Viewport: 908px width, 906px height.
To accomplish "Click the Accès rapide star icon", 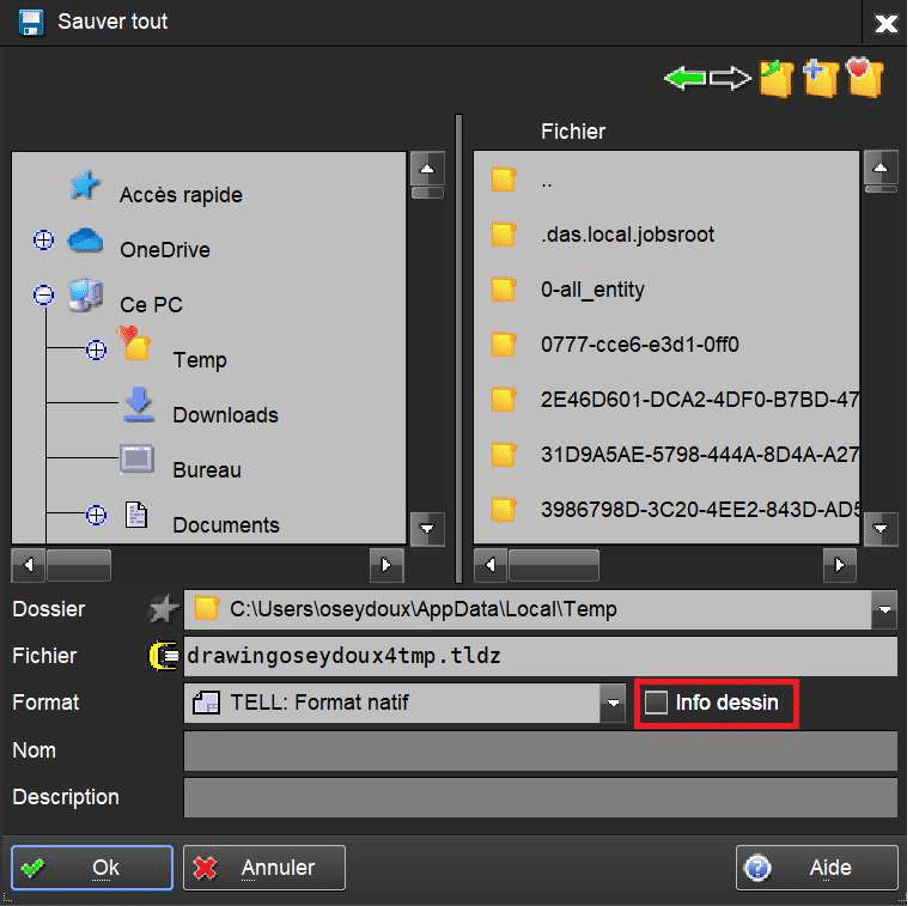I will [85, 186].
